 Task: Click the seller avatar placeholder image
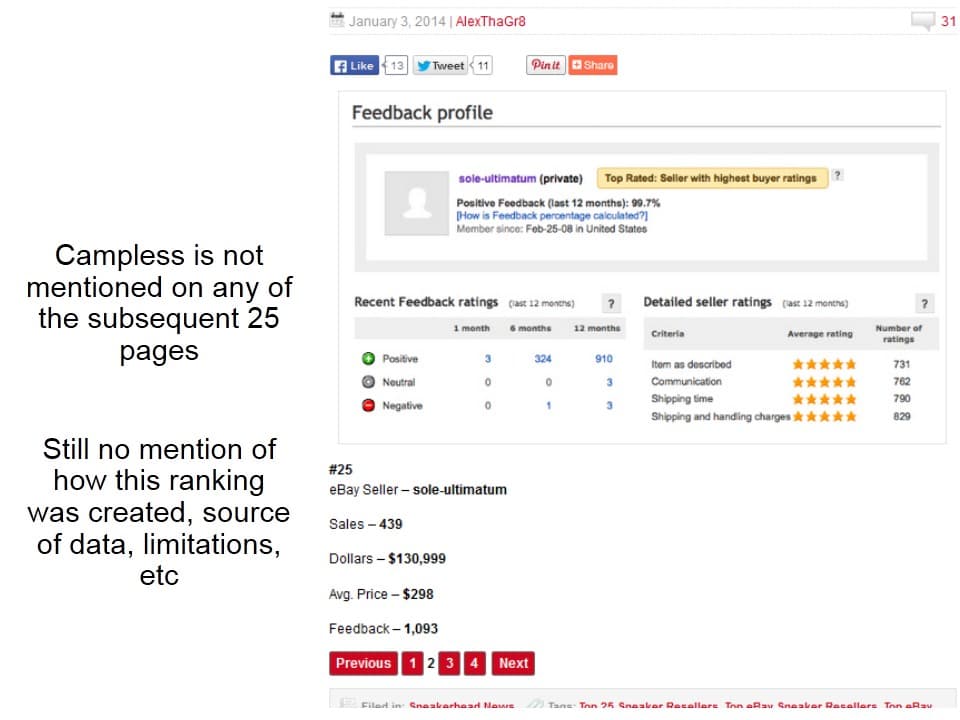coord(417,203)
